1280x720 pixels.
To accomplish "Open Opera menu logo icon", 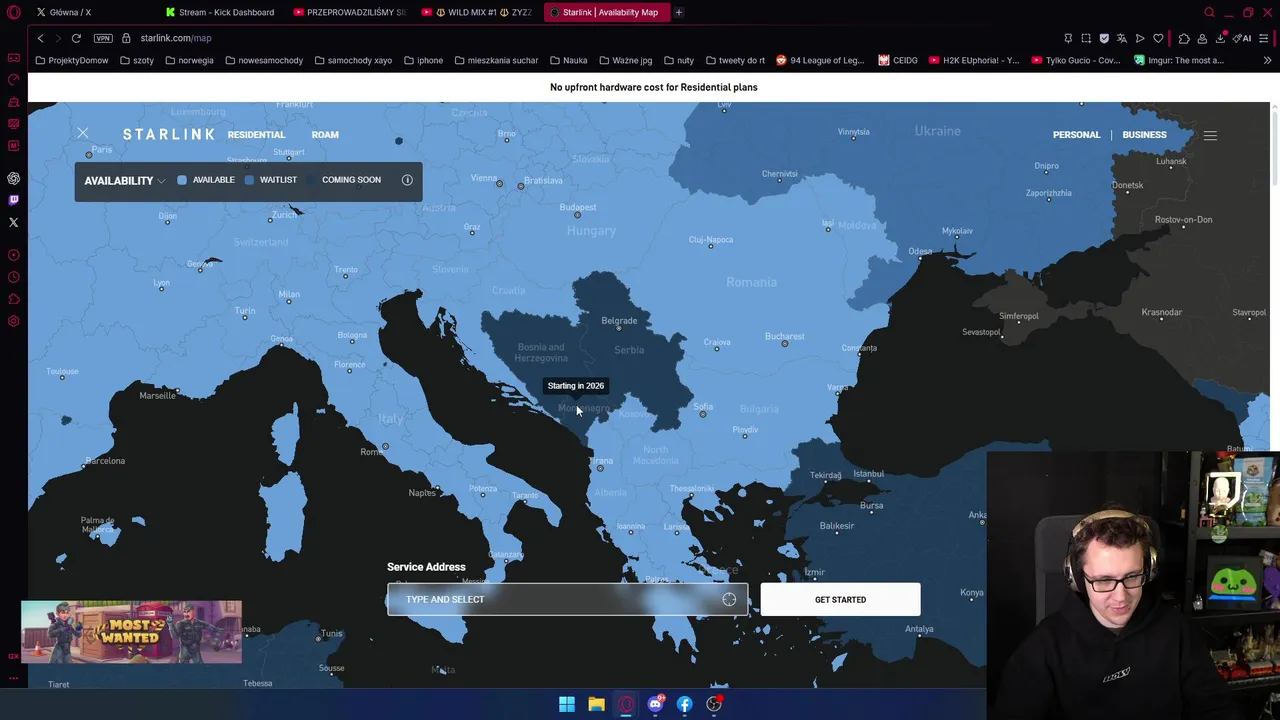I will 13,12.
